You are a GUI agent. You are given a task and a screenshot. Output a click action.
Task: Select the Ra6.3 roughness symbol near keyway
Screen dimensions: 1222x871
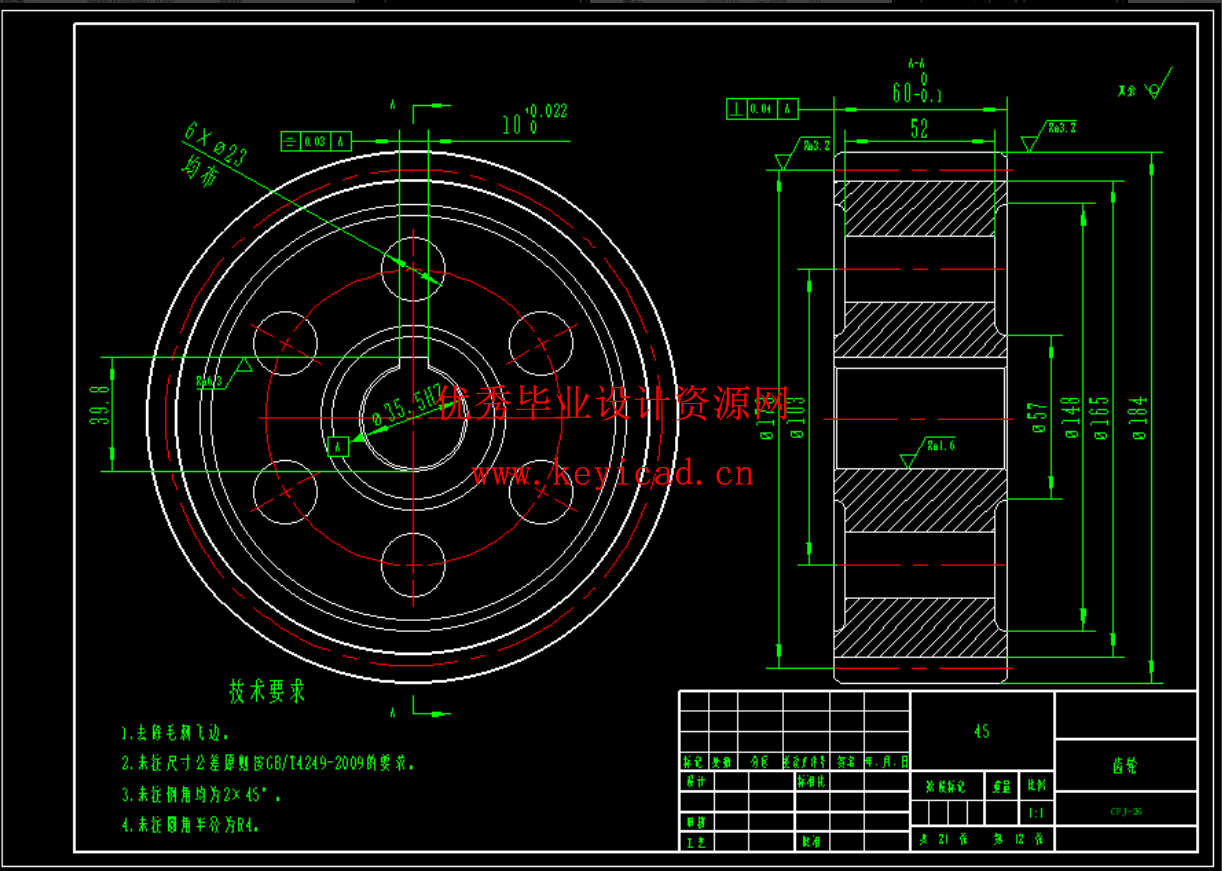(x=222, y=377)
